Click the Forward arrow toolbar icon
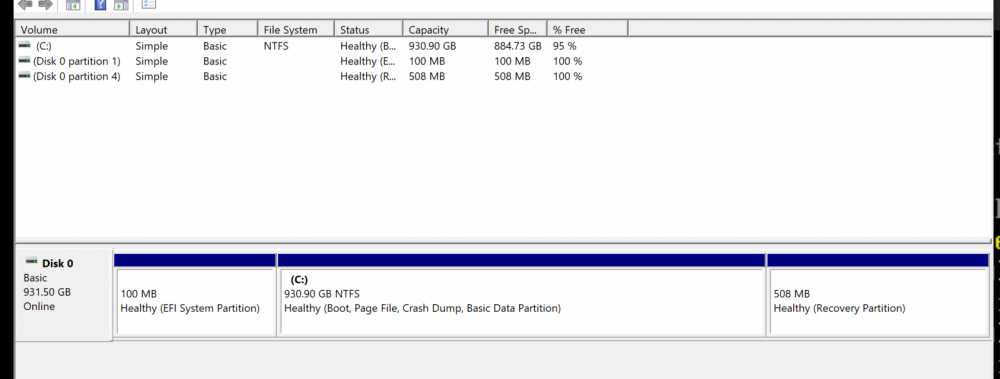Screen dimensions: 1000x379 coord(45,4)
